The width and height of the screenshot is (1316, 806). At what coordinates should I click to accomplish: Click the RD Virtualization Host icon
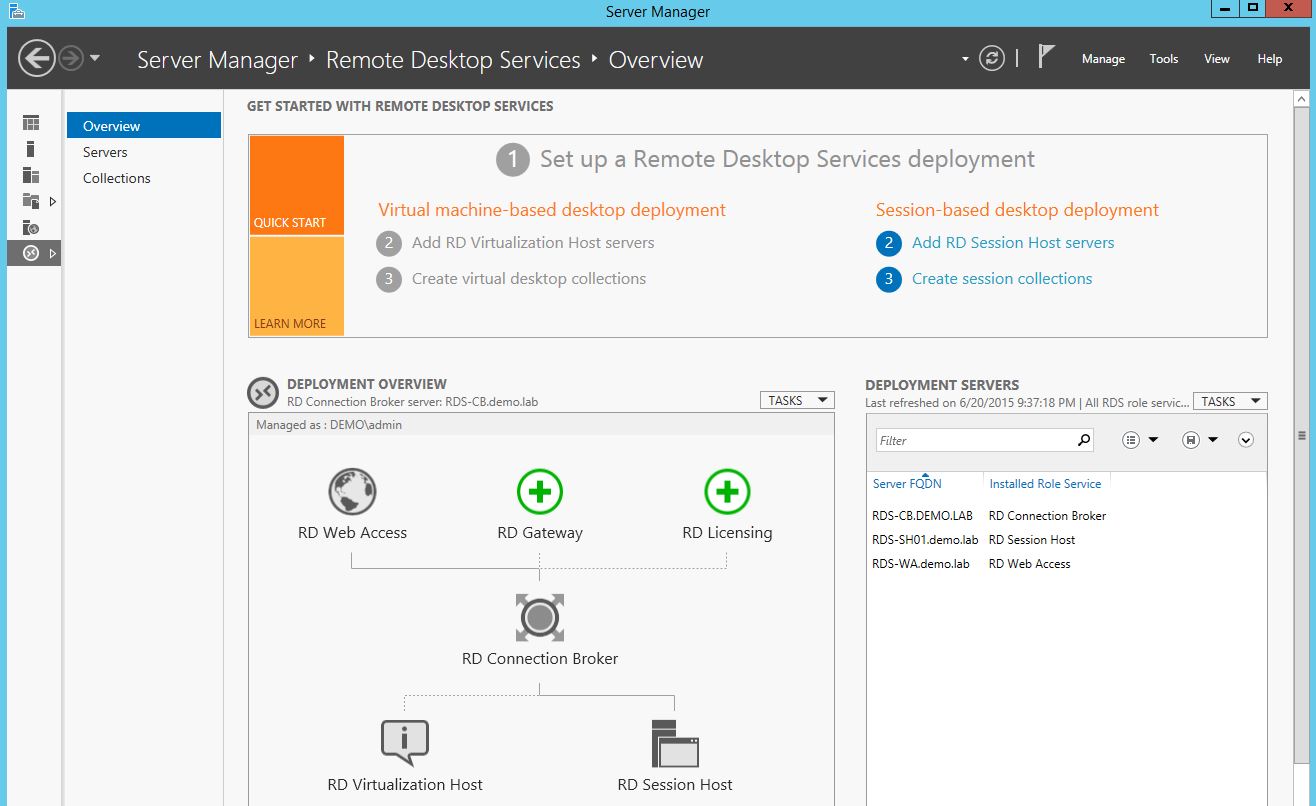[x=405, y=743]
